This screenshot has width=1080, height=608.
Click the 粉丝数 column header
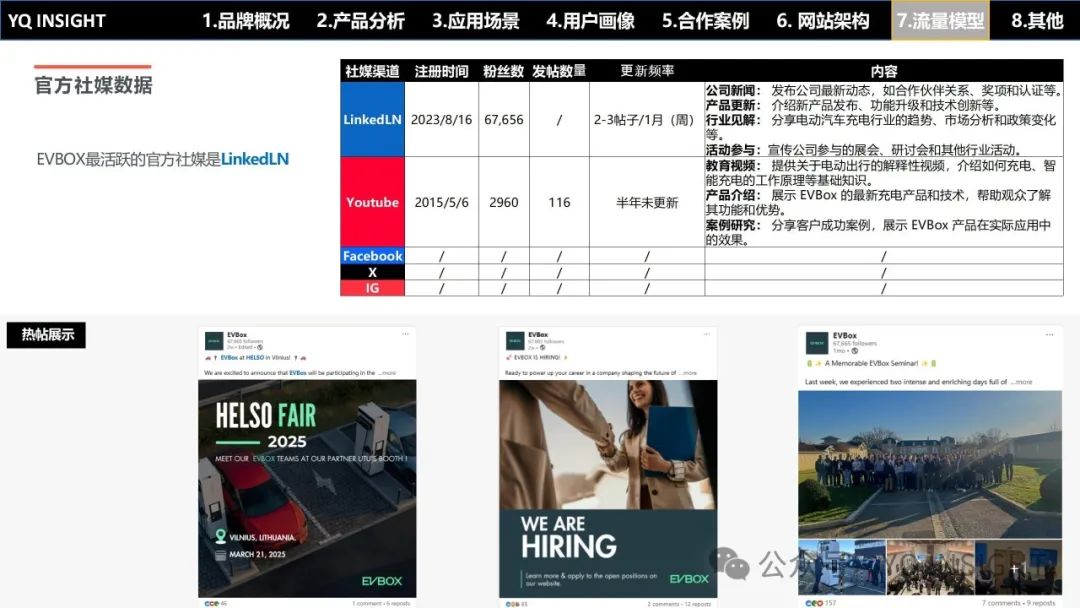[x=503, y=71]
